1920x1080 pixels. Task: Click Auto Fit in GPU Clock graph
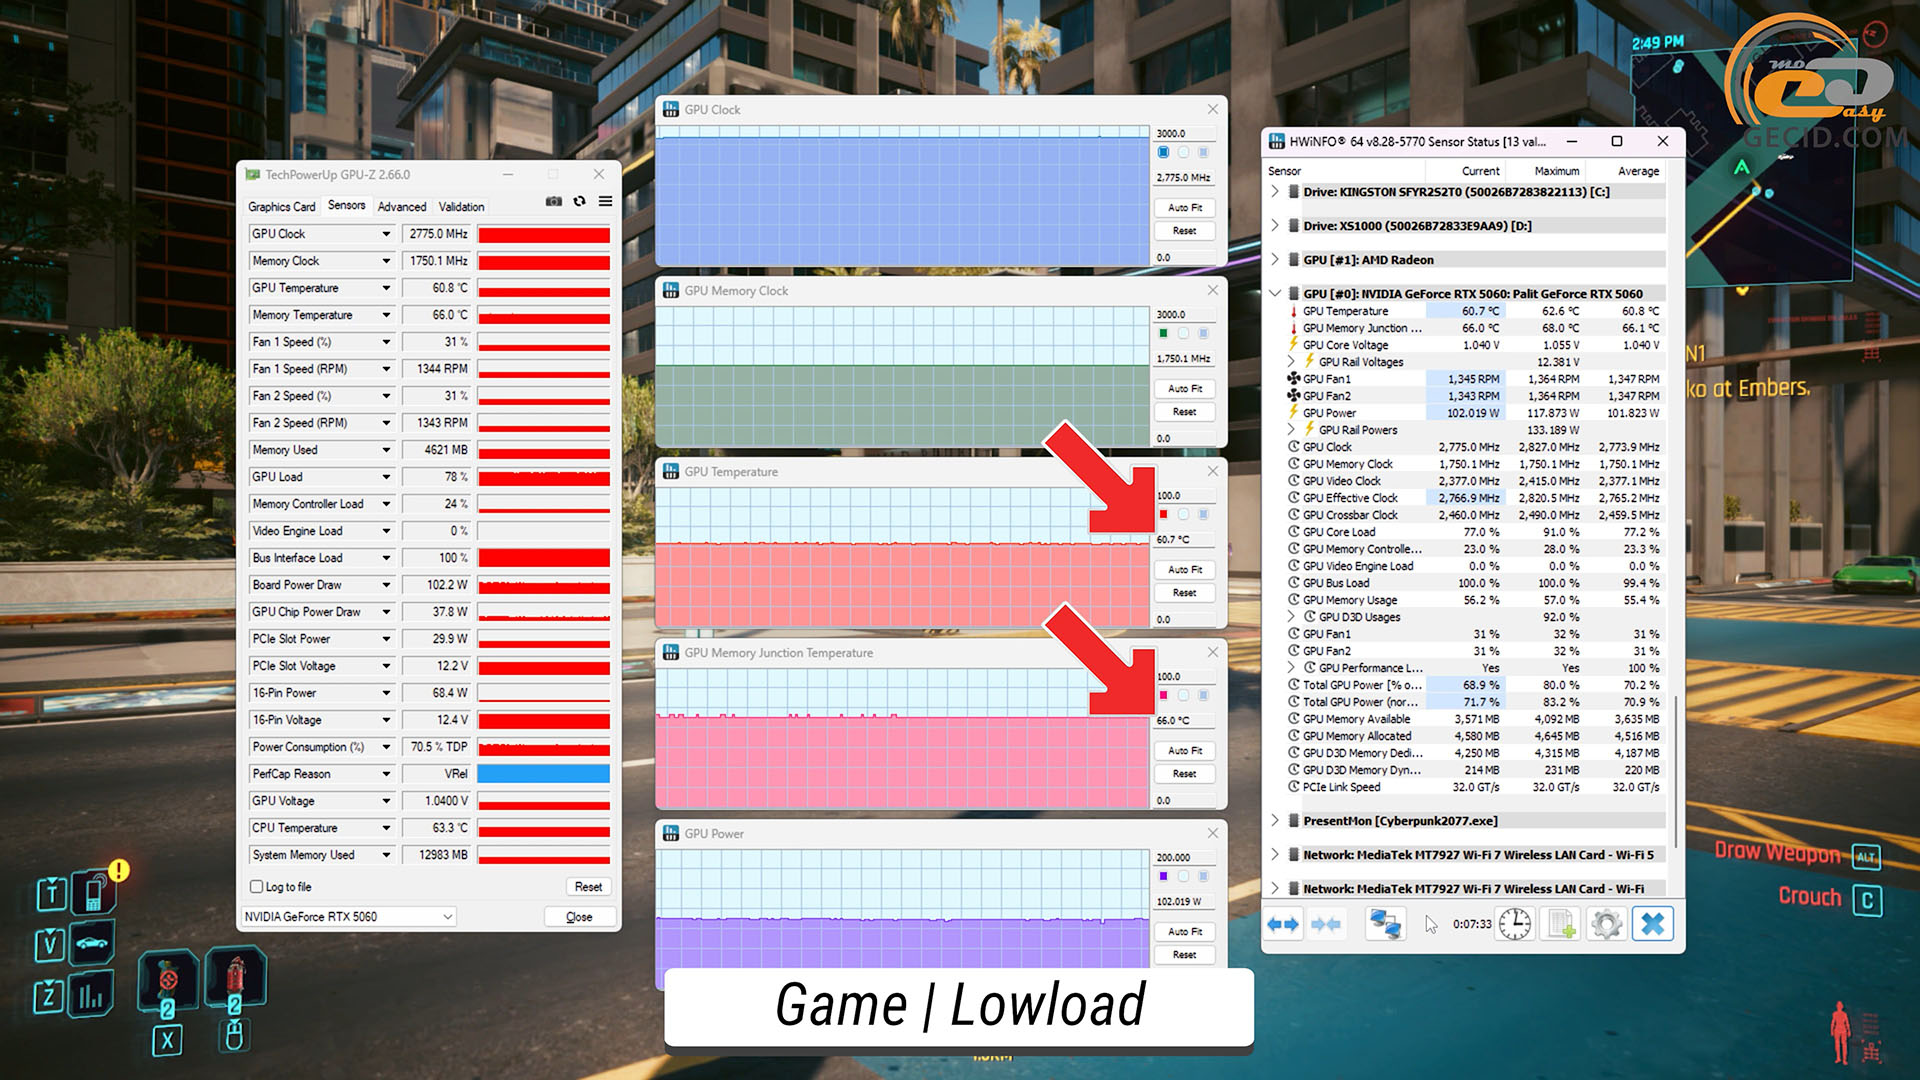pyautogui.click(x=1185, y=208)
